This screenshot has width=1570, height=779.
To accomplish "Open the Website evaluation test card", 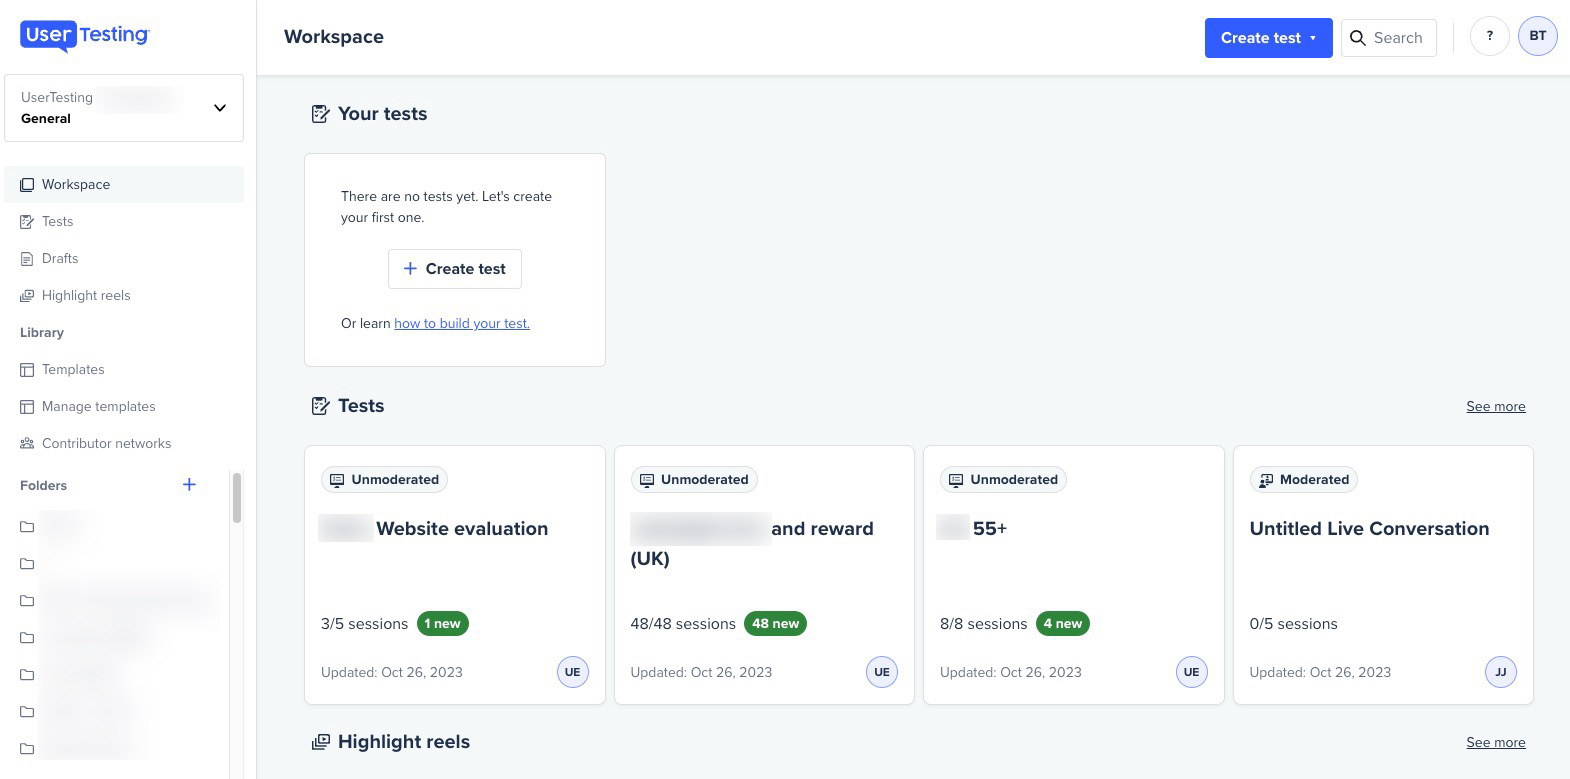I will pyautogui.click(x=455, y=575).
